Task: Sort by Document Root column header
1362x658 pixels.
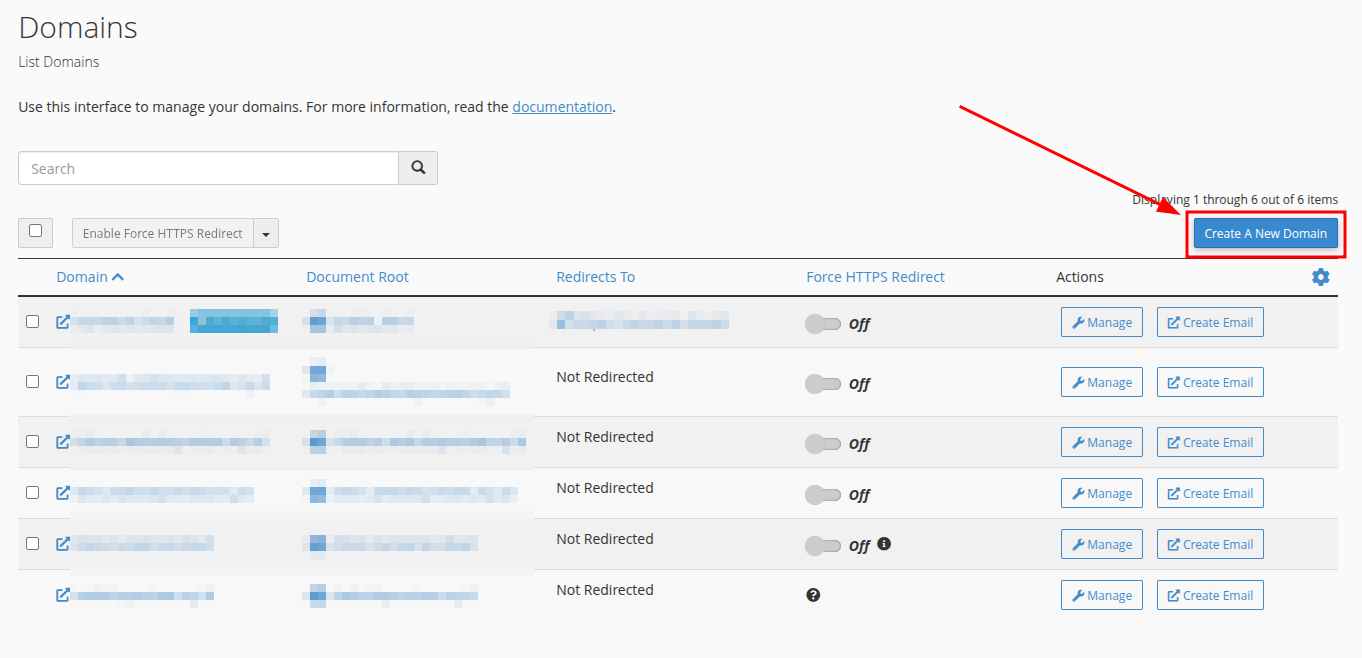Action: (x=357, y=277)
